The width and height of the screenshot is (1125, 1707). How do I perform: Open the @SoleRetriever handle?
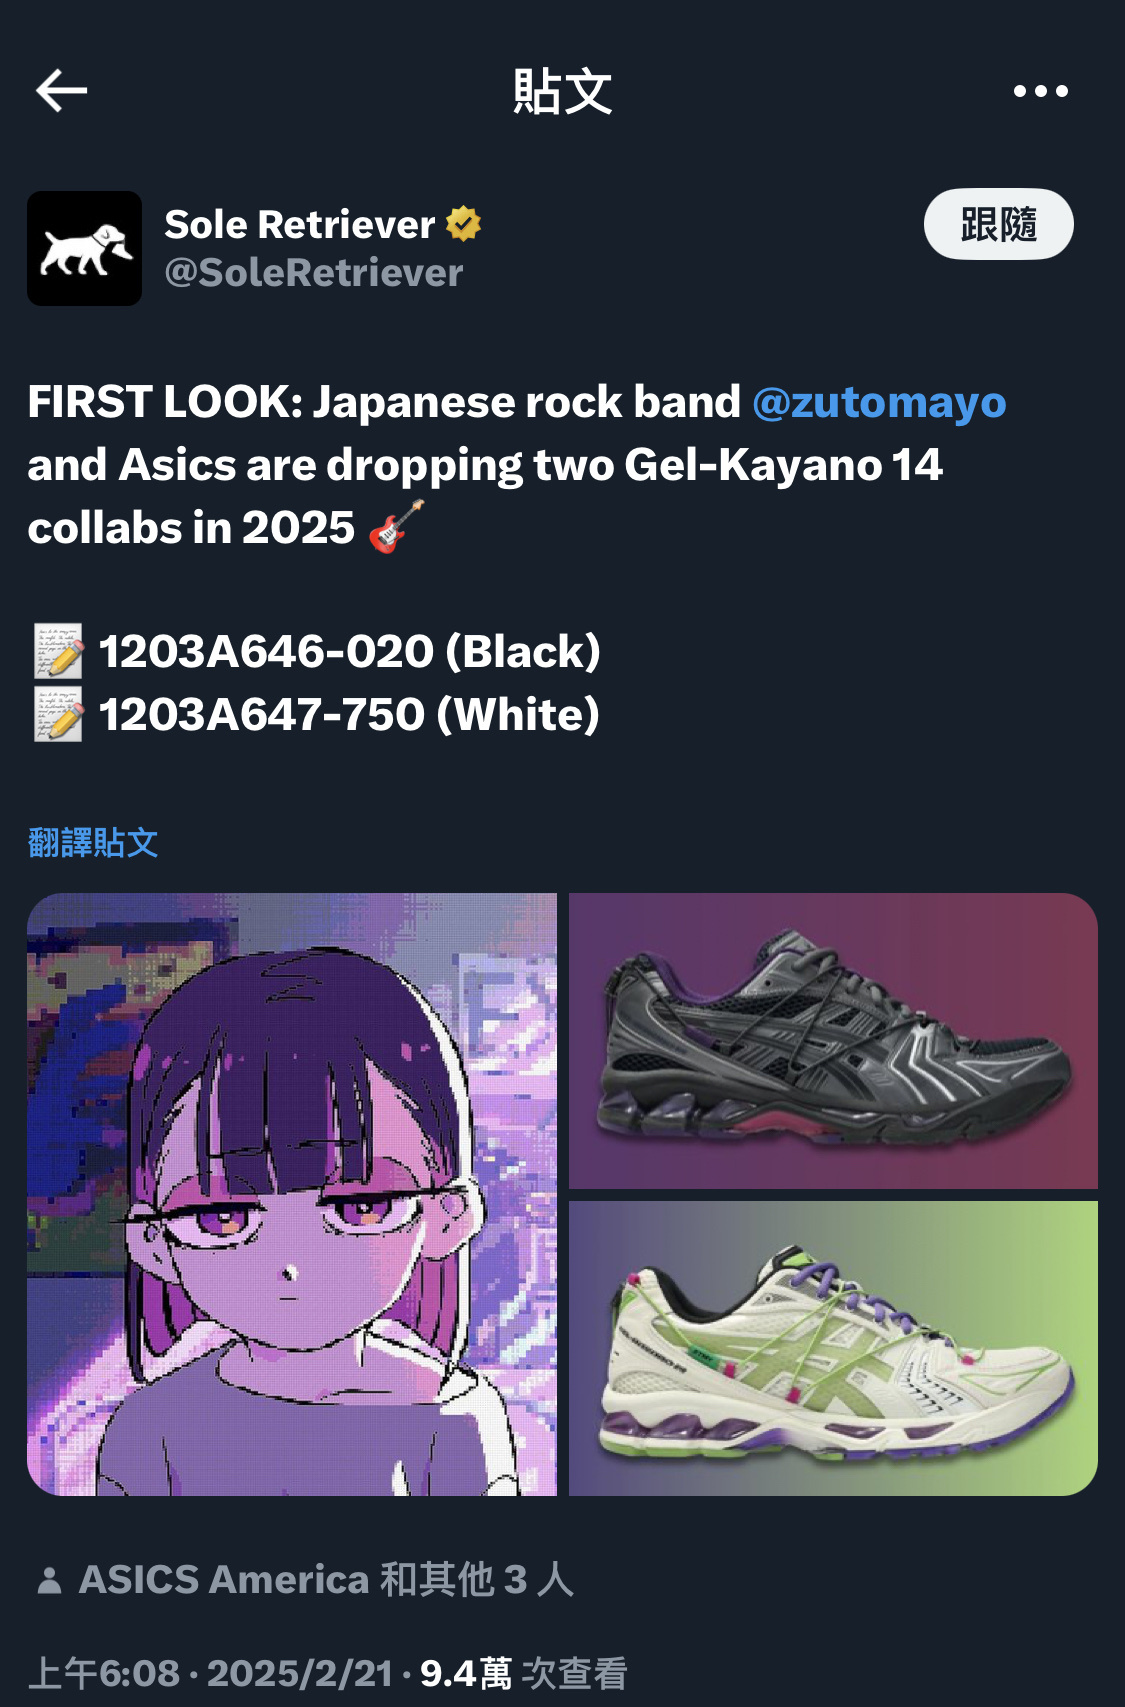tap(314, 272)
